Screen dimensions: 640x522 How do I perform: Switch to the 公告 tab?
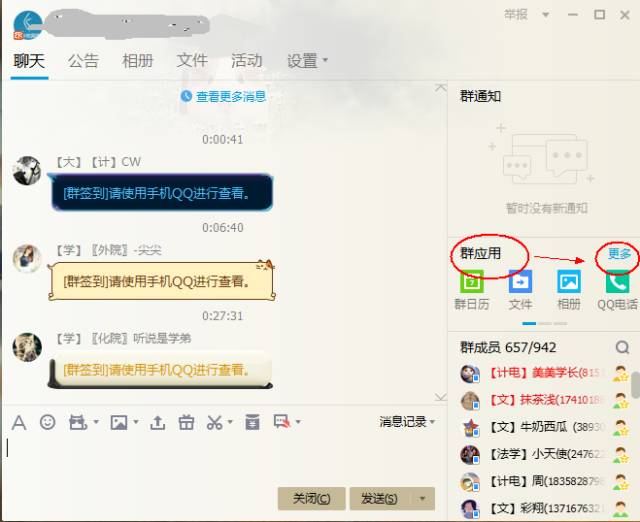pos(83,61)
